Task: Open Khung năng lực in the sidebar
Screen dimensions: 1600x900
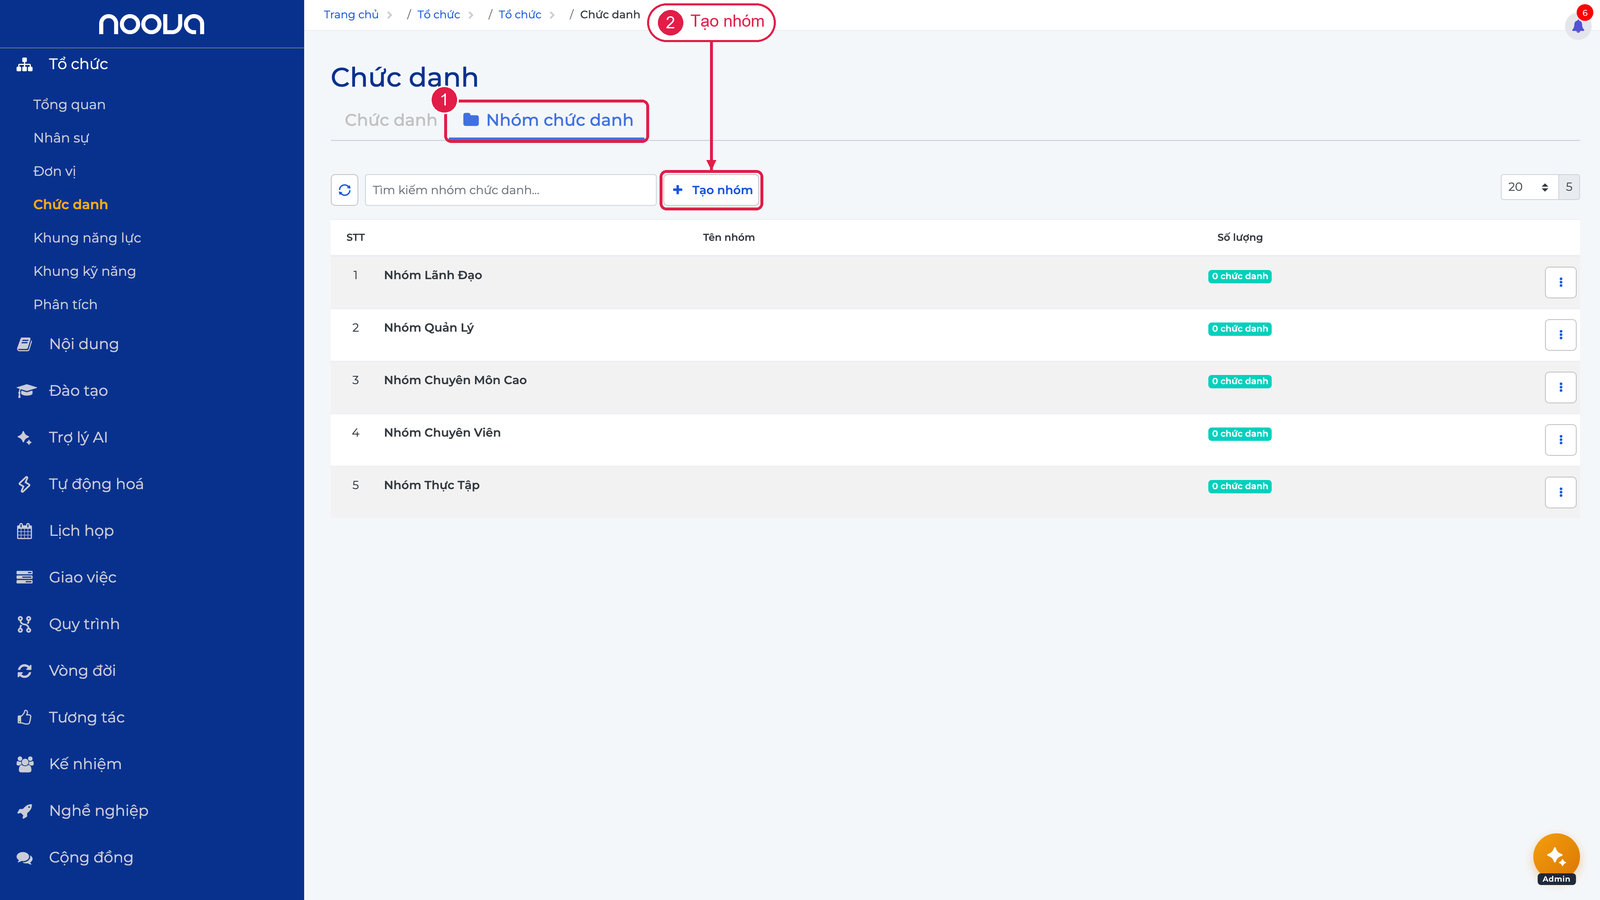Action: click(87, 238)
